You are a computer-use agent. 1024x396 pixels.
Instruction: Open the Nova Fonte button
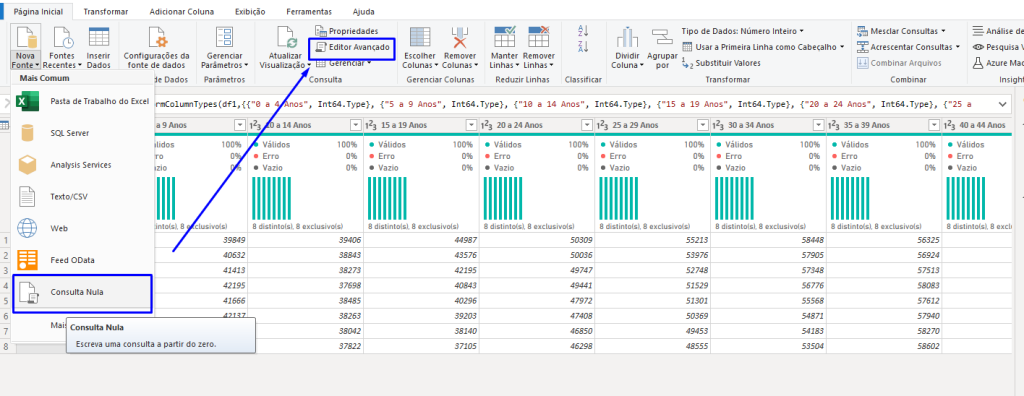26,47
